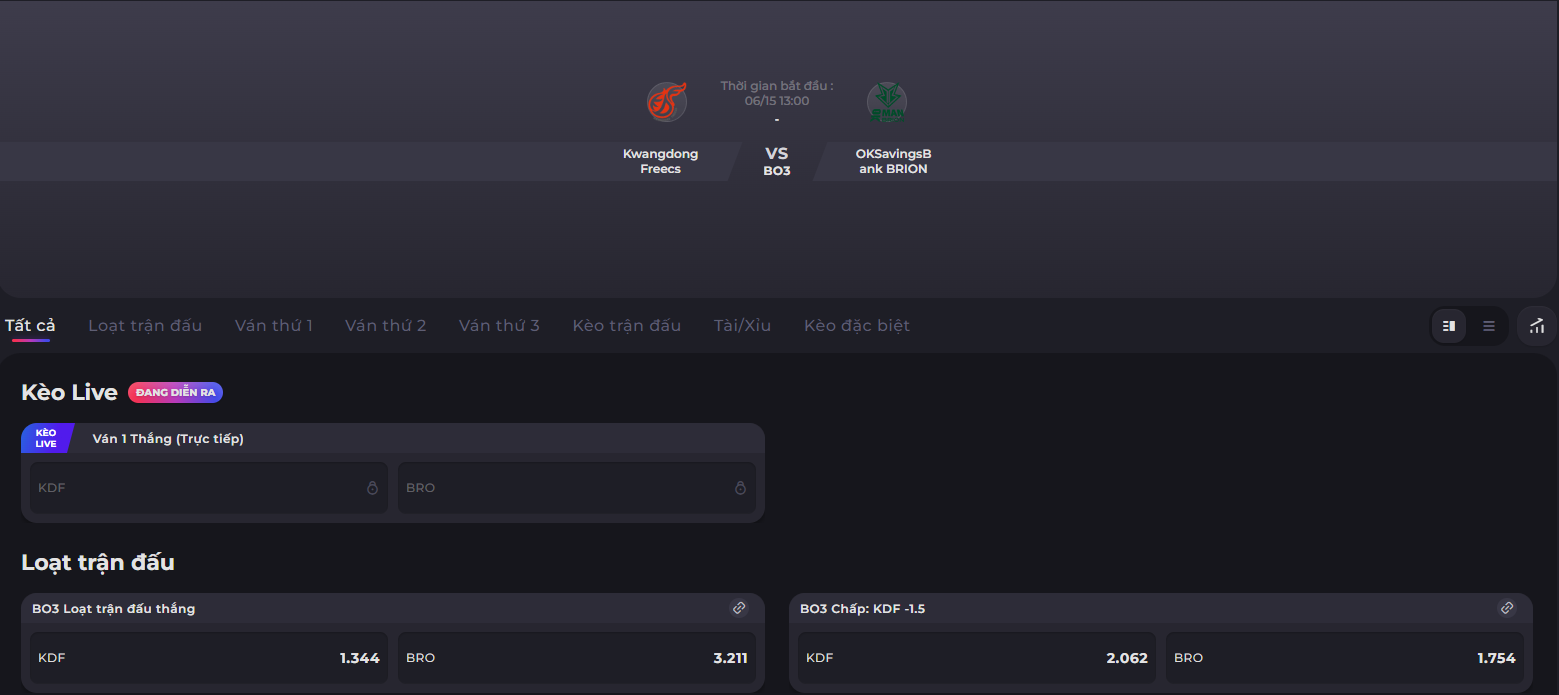Click BO3 Loạt trận đấu thắng title
1559x695 pixels.
(114, 609)
